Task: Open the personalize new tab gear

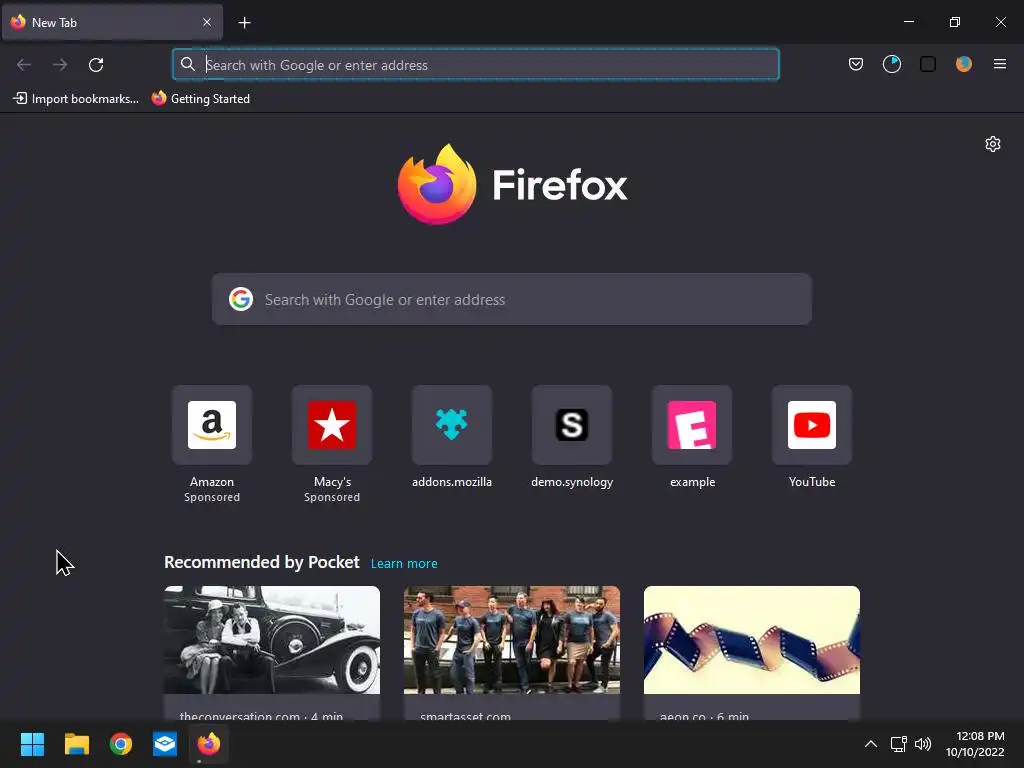Action: (x=993, y=144)
